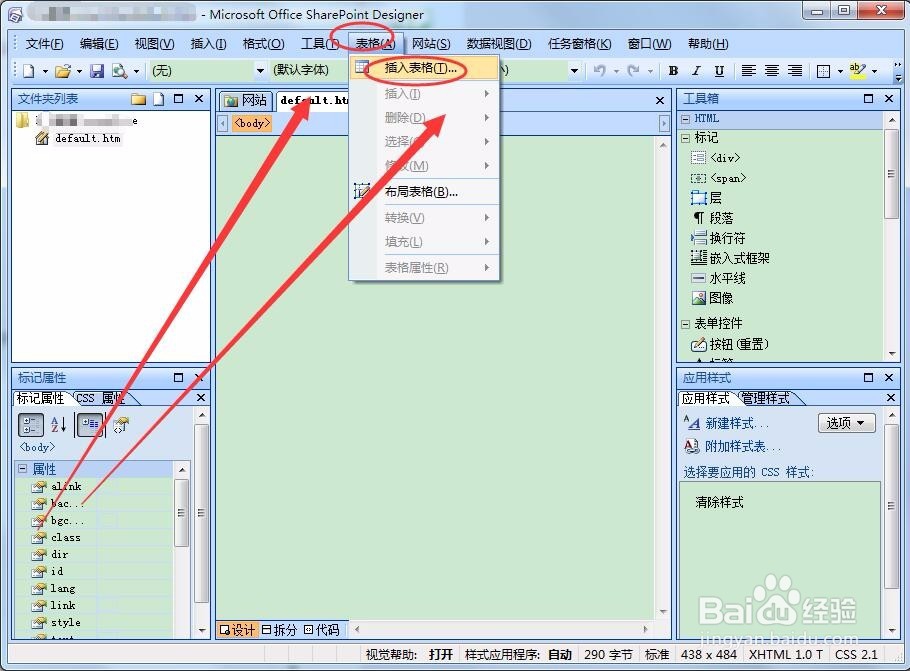Click the Borders toolbar icon
Viewport: 910px width, 671px height.
pos(823,71)
